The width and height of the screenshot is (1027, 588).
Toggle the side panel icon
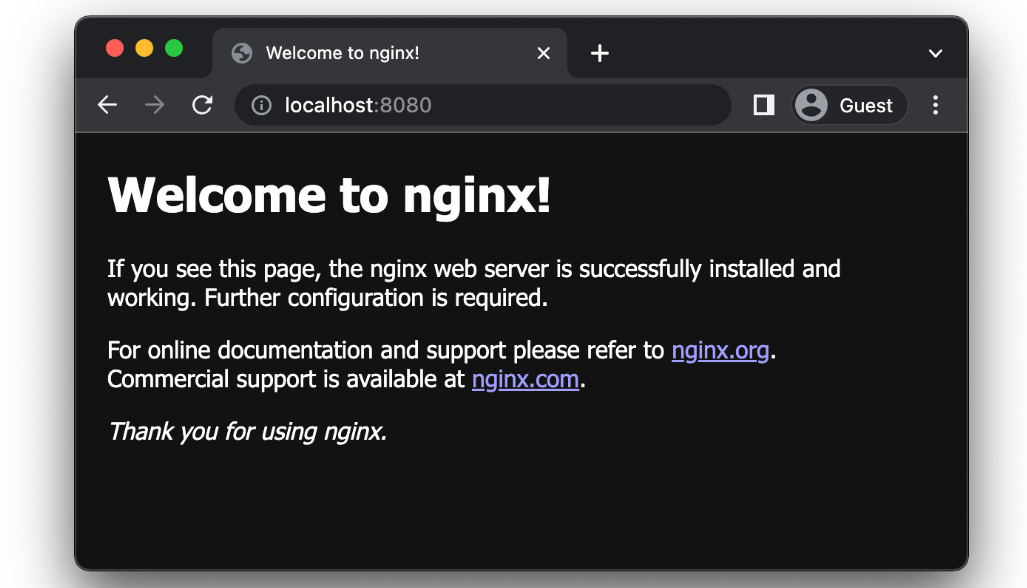point(764,105)
